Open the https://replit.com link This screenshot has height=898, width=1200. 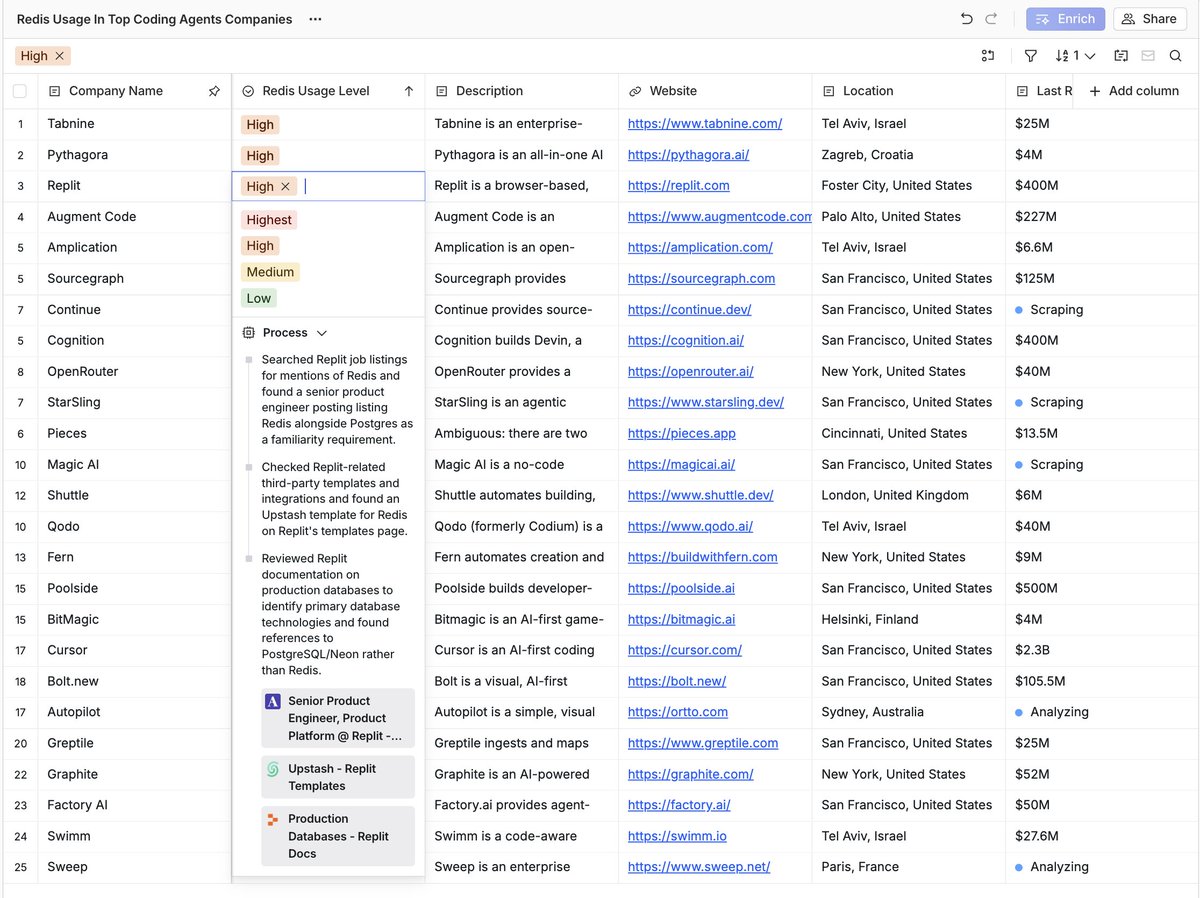pos(679,186)
